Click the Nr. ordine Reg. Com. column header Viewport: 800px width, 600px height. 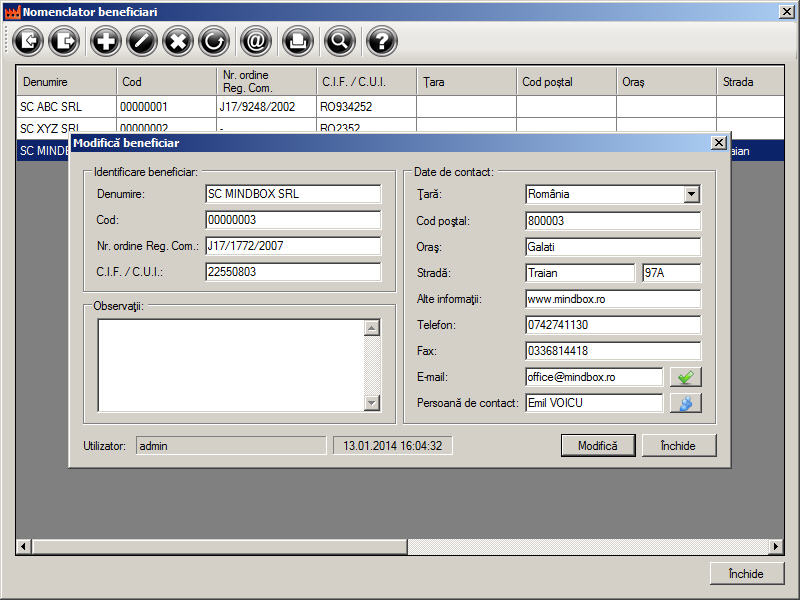click(266, 82)
